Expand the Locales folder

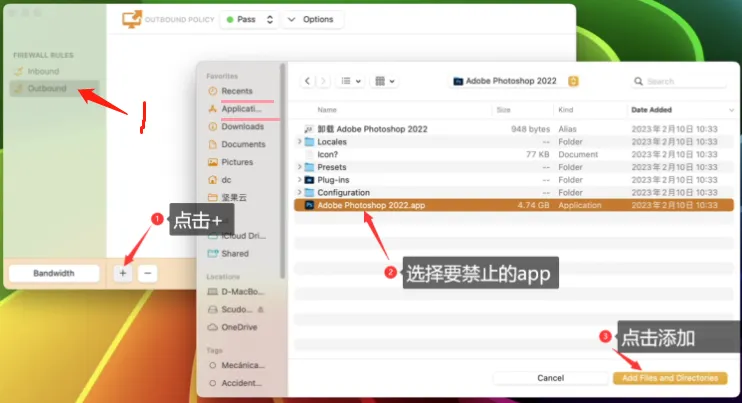pos(300,142)
